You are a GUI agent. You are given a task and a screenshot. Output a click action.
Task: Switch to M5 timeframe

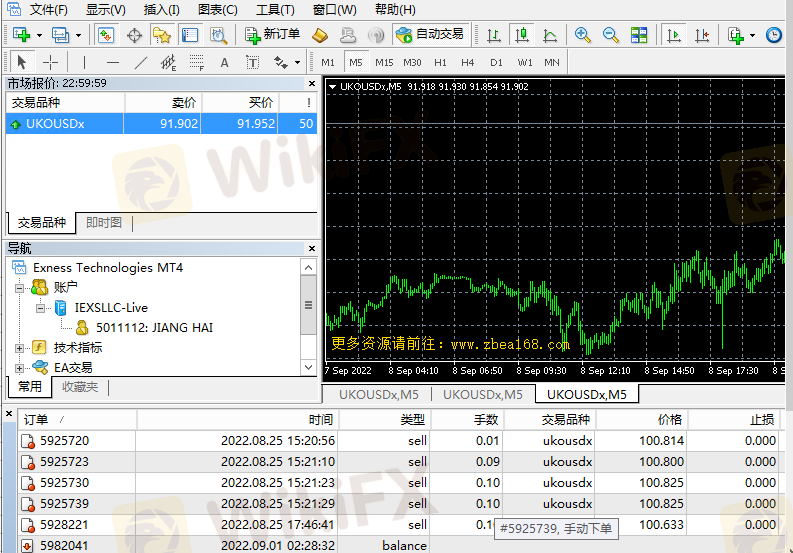356,62
